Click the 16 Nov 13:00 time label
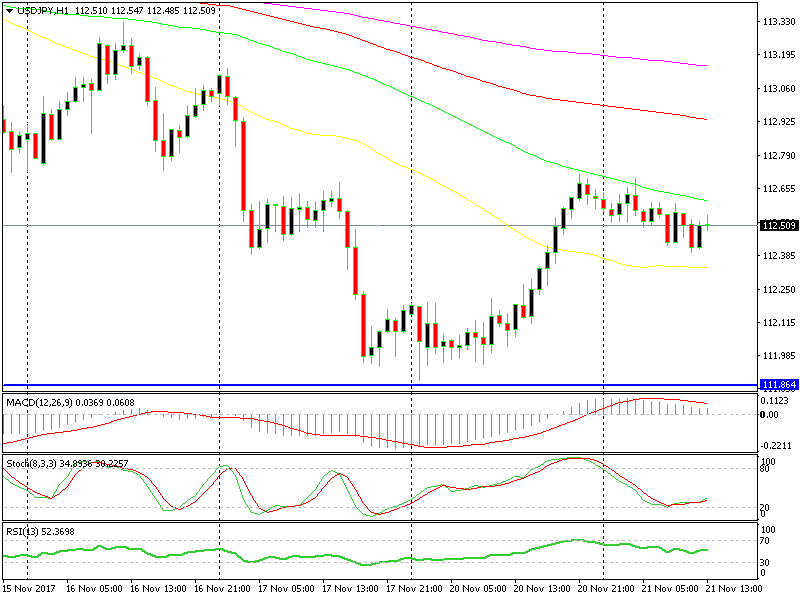Screen dimensions: 800x600 (158, 588)
